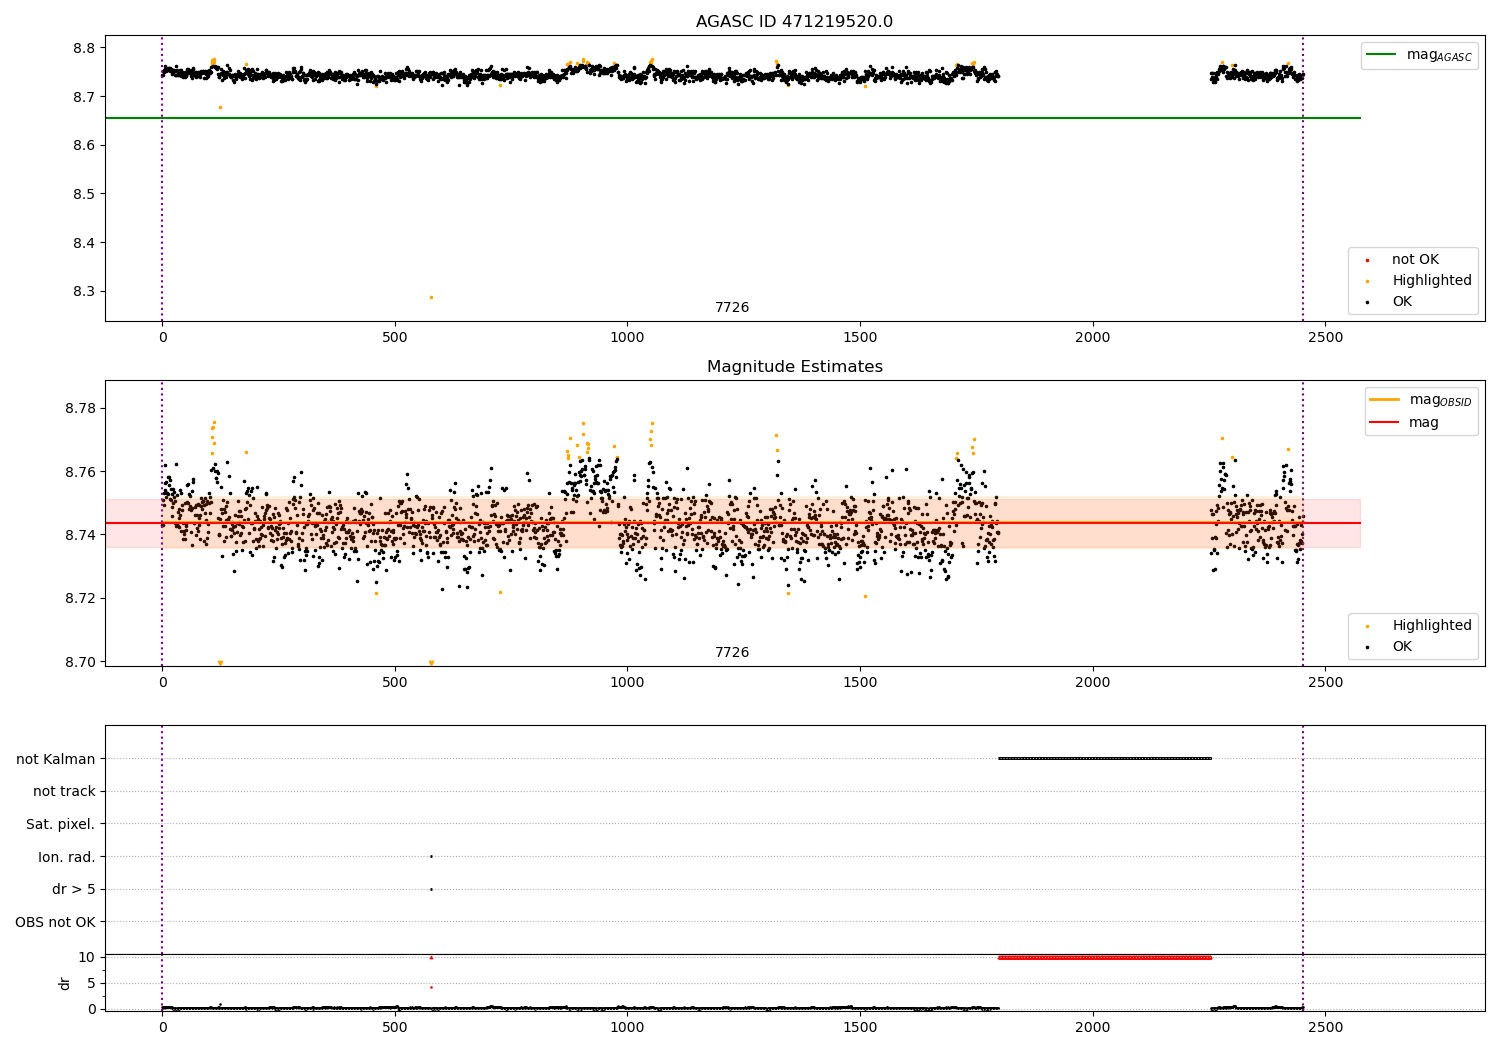The width and height of the screenshot is (1500, 1050).
Task: Click the 'AGASC ID 471219520.0' title
Action: coord(794,22)
